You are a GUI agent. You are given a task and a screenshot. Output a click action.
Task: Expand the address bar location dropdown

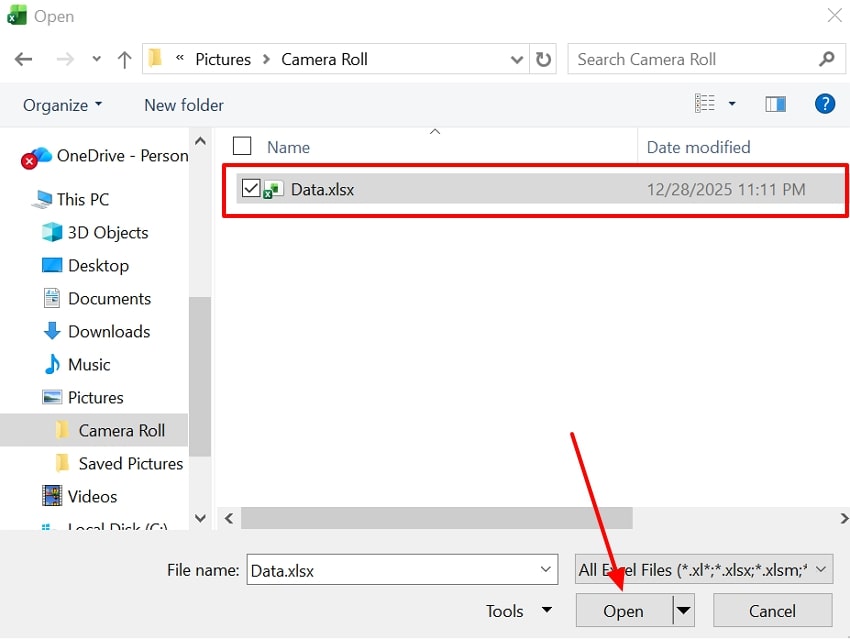[x=517, y=59]
